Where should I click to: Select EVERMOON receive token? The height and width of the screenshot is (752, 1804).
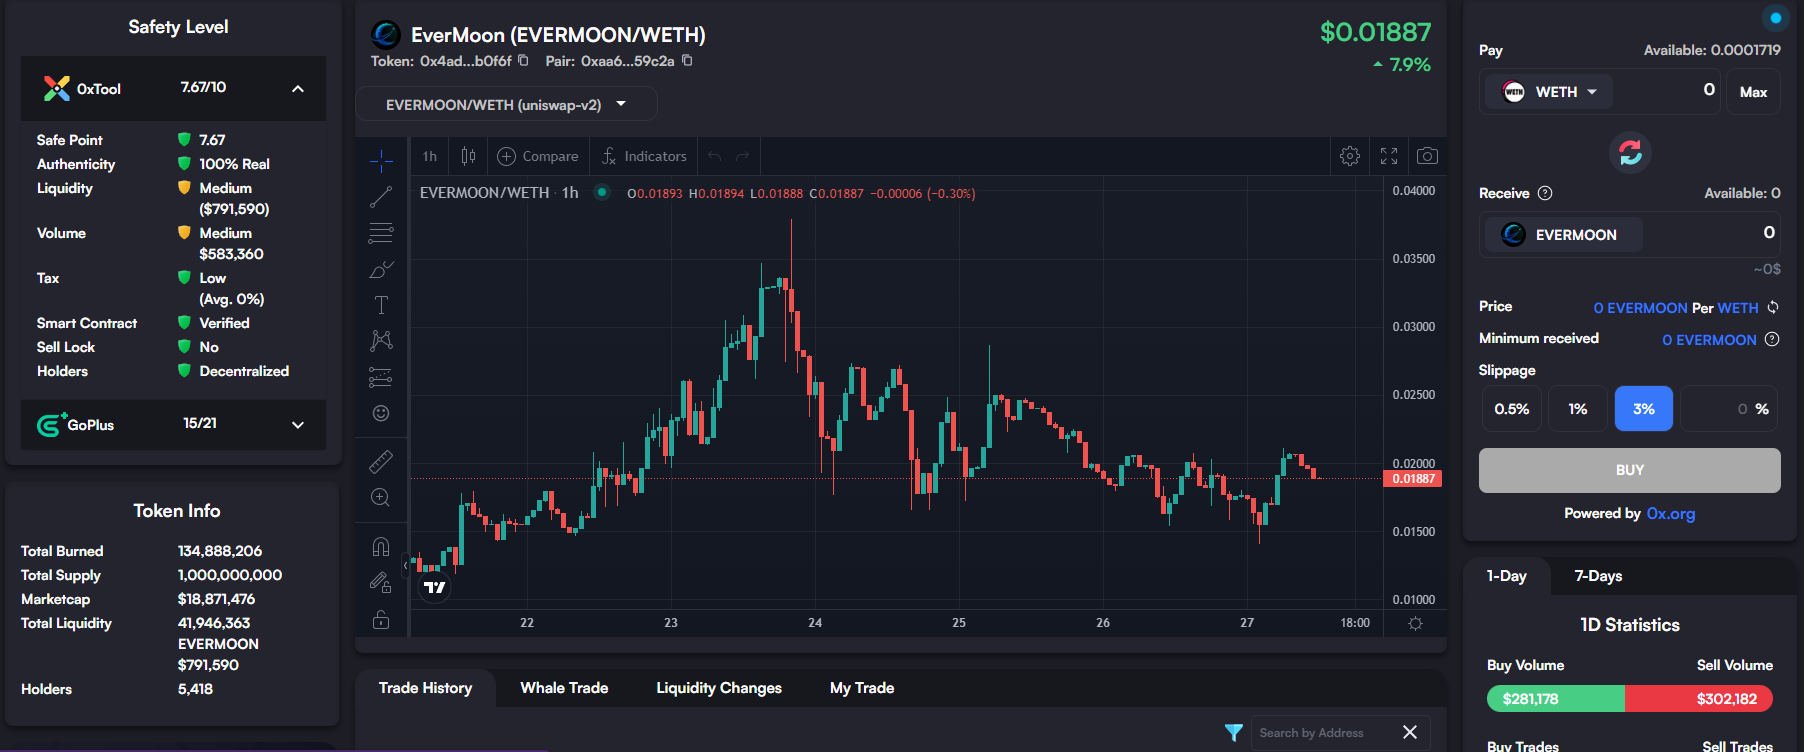(x=1563, y=235)
